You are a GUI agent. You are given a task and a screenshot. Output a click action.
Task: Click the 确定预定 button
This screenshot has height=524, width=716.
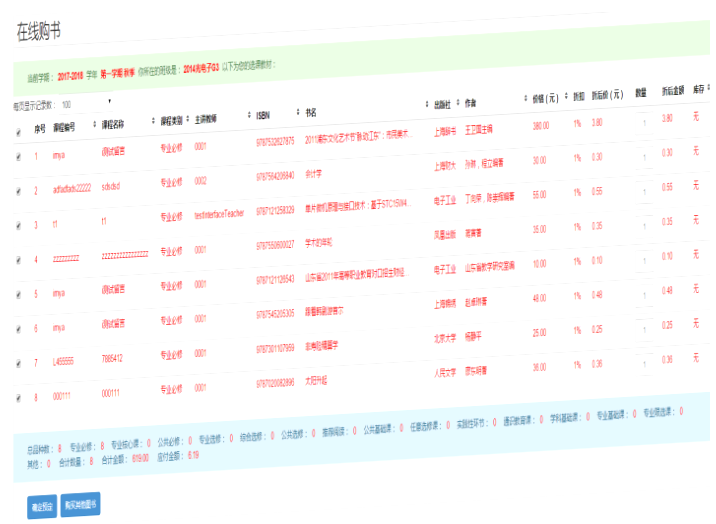click(x=42, y=506)
